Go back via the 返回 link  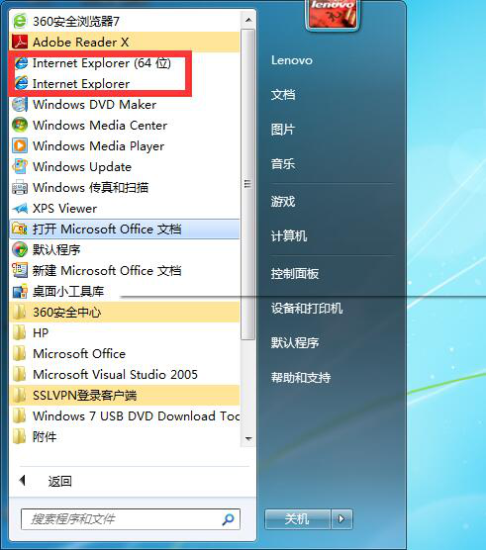(x=60, y=481)
